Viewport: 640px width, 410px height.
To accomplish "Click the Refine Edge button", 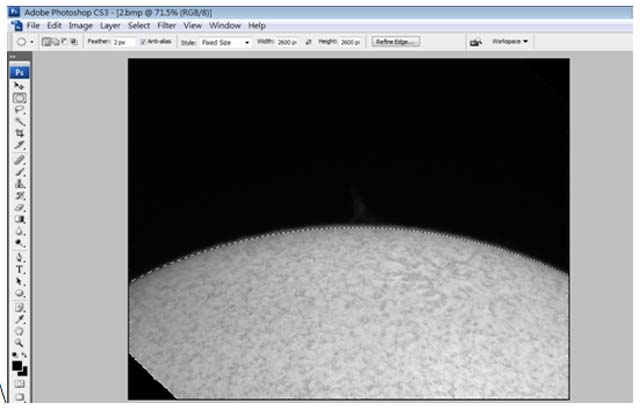I will click(x=396, y=42).
